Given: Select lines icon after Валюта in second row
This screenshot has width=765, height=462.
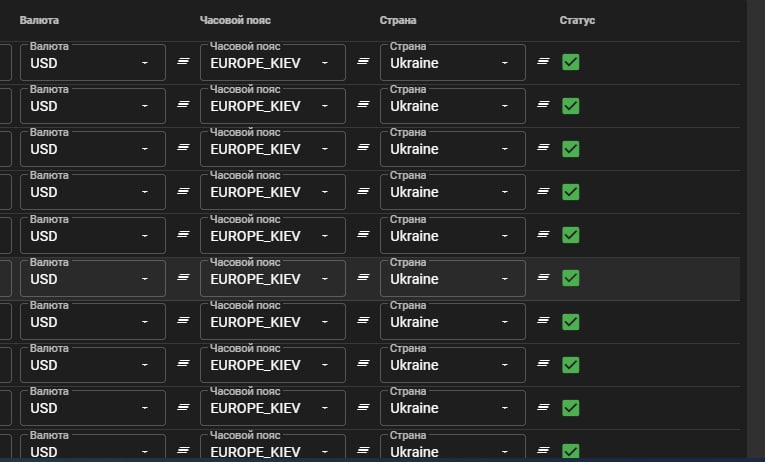Looking at the screenshot, I should 183,104.
